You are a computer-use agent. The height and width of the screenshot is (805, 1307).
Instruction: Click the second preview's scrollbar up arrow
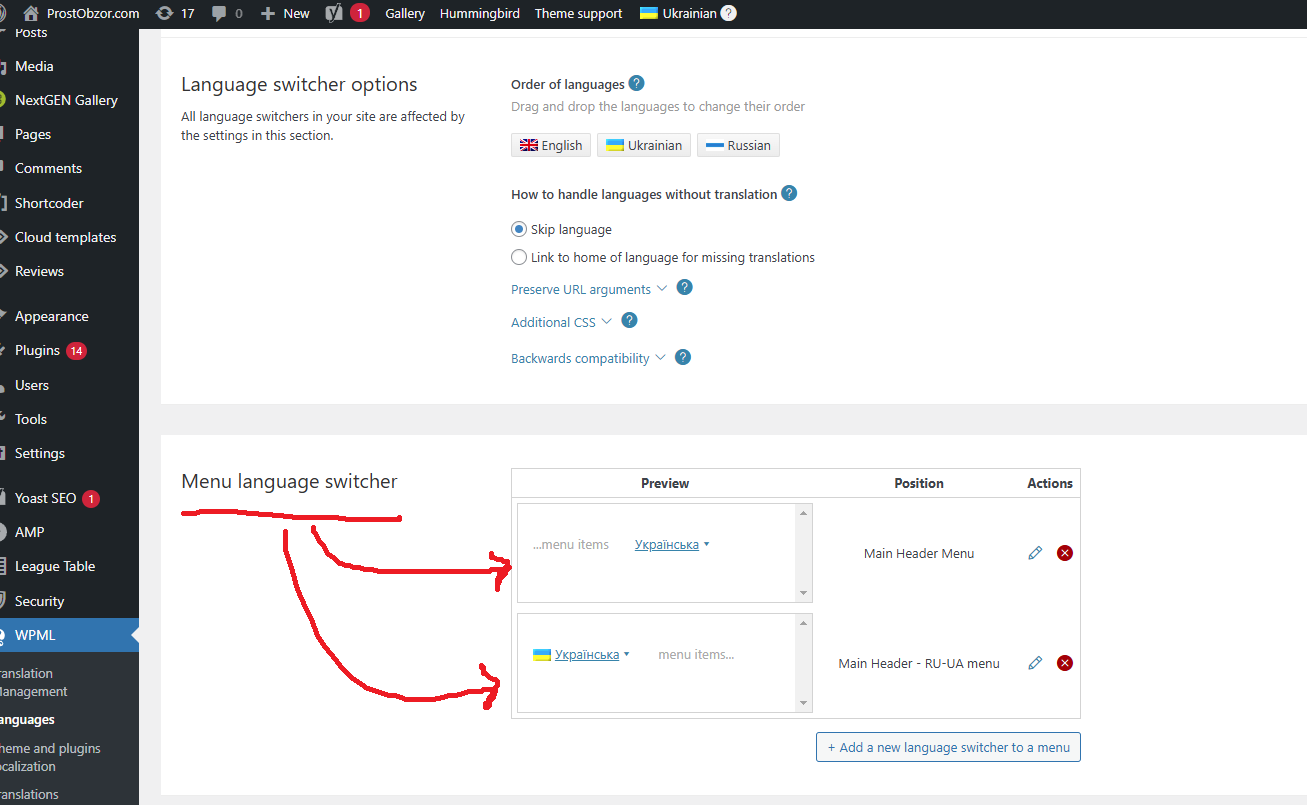click(x=803, y=623)
